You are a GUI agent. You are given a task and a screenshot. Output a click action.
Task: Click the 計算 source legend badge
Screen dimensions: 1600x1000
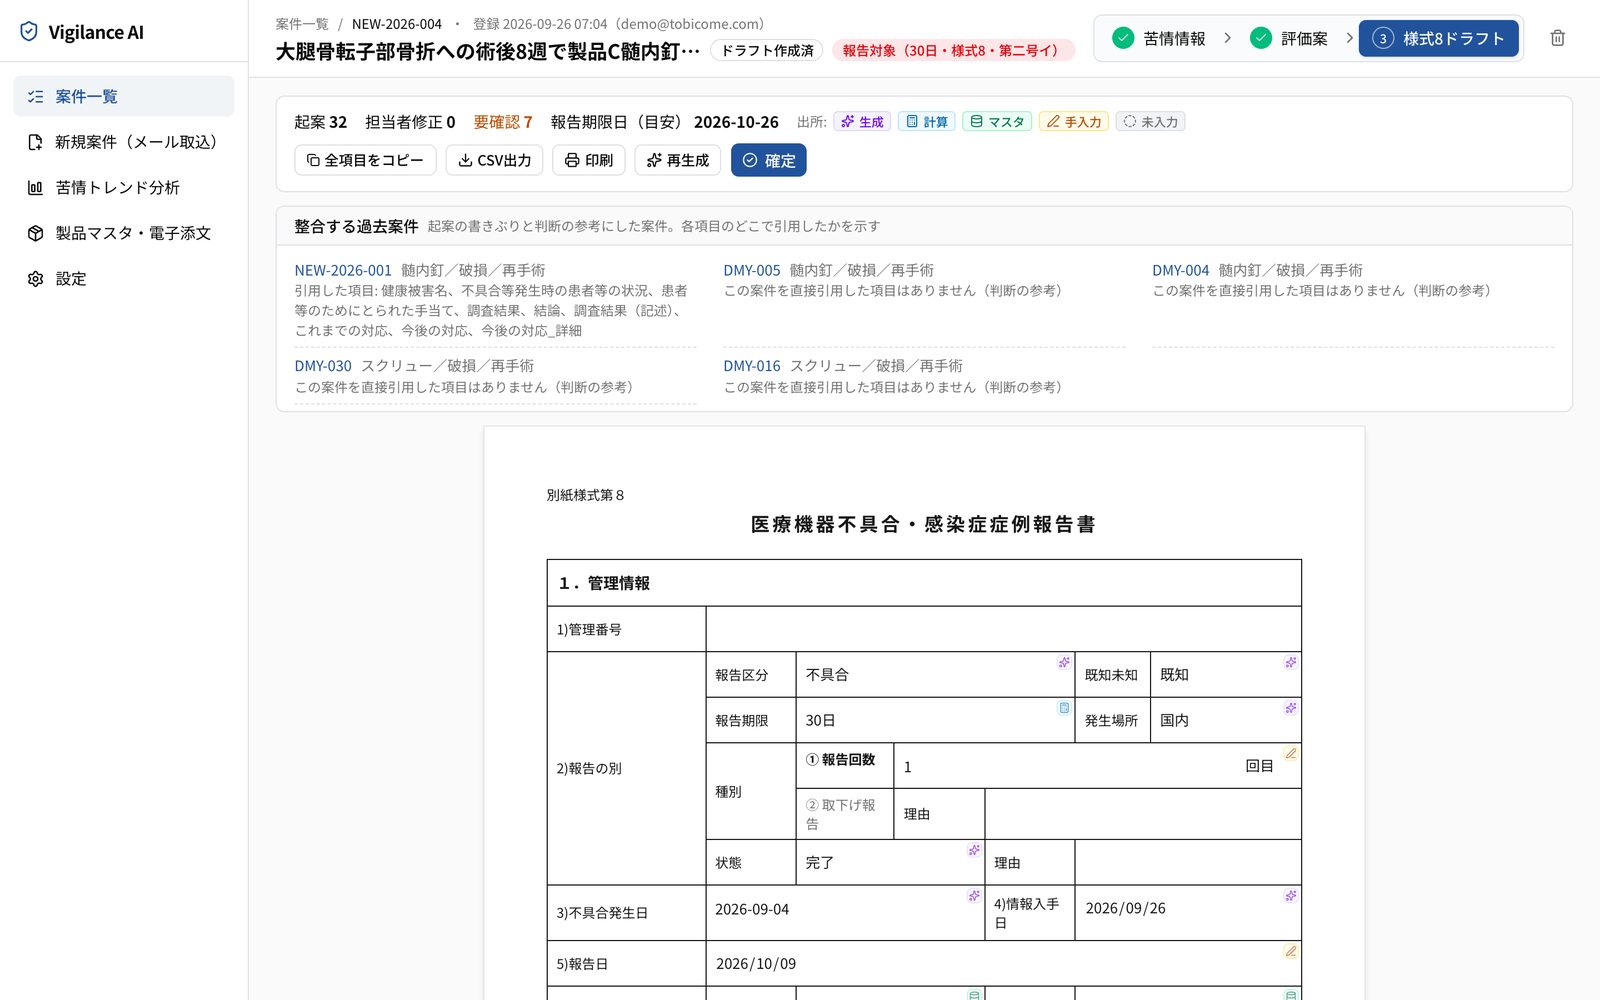926,122
